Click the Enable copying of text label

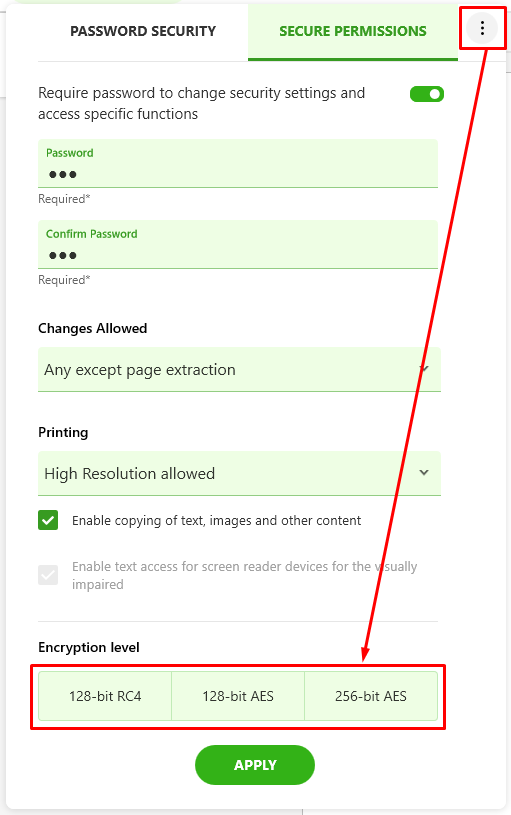click(216, 520)
